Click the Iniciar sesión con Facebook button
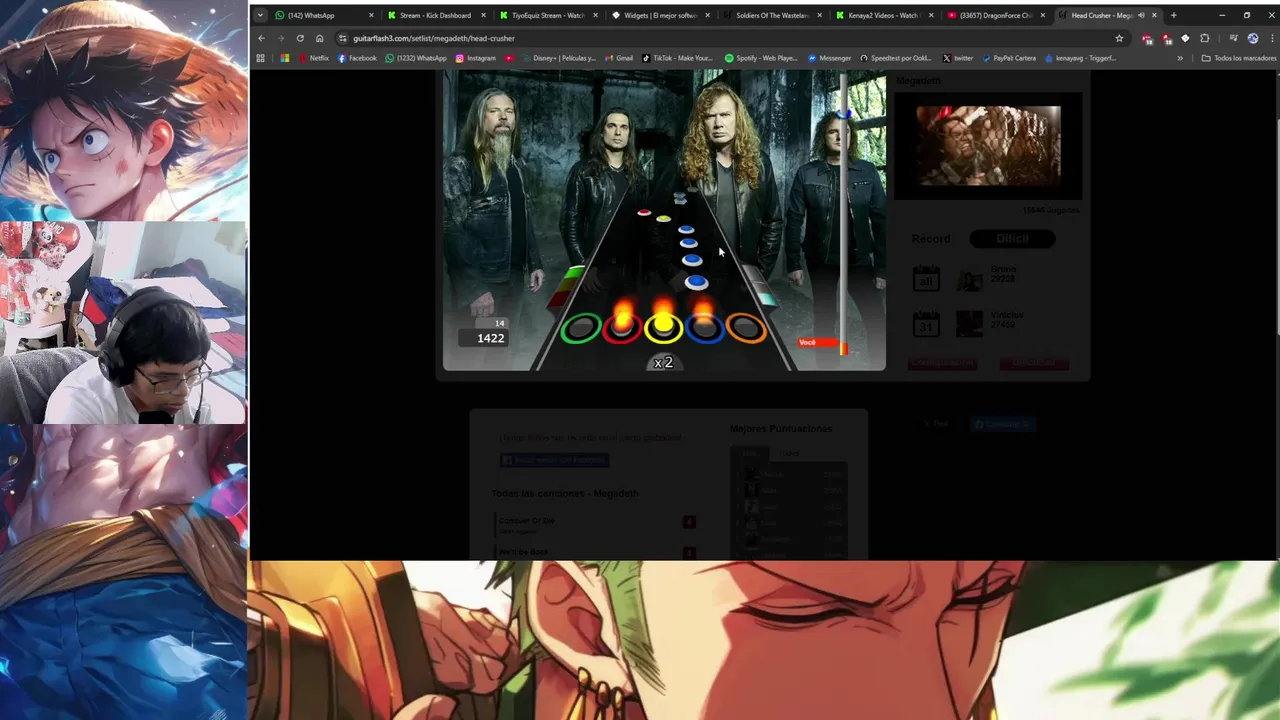 click(x=555, y=460)
